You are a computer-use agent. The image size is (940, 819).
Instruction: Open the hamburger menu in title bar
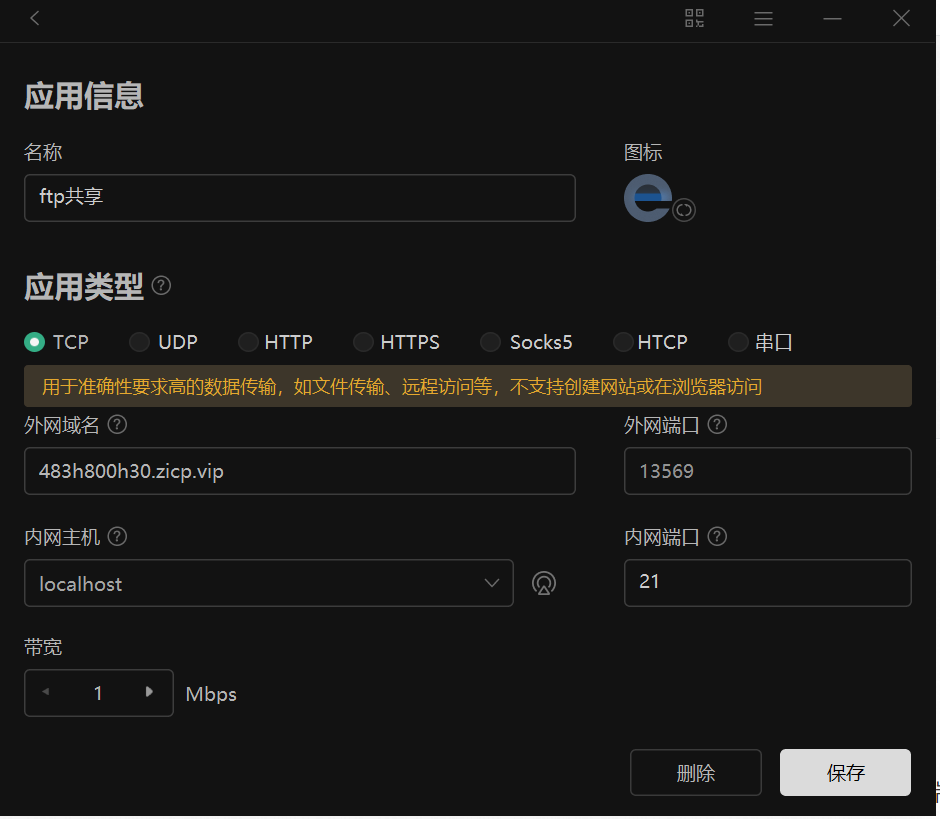763,18
